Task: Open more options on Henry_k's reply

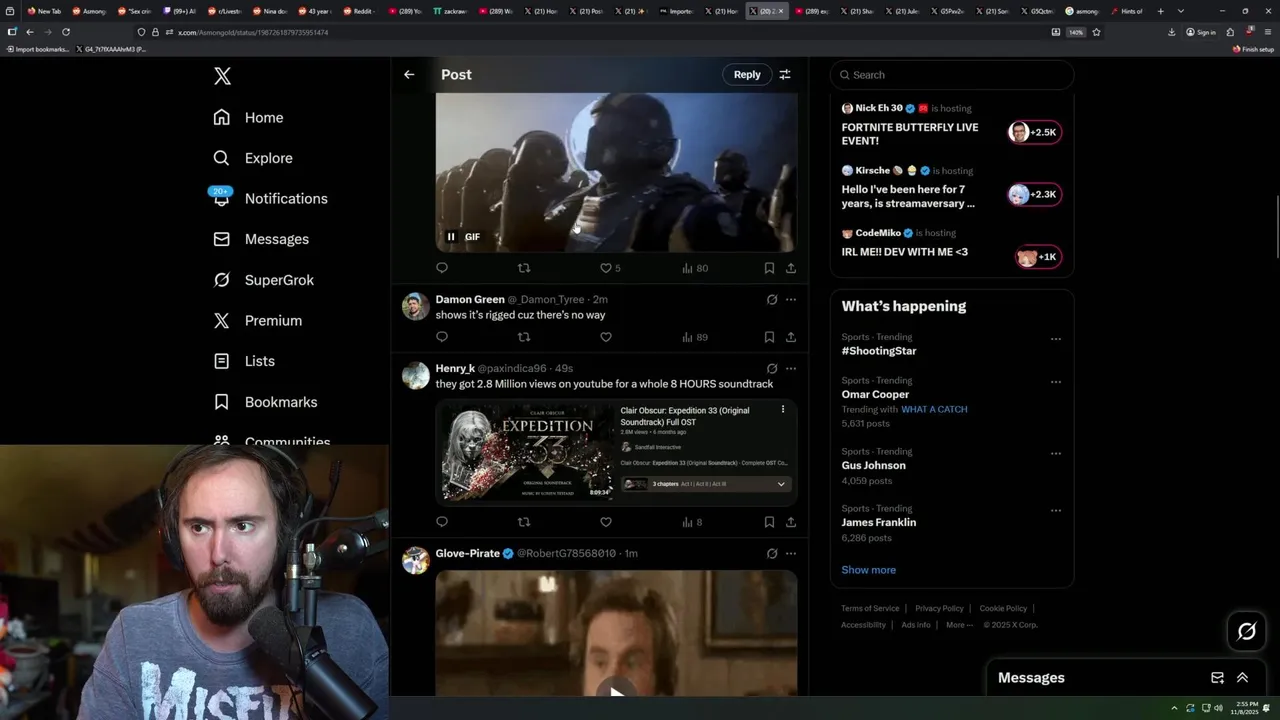Action: pos(791,368)
